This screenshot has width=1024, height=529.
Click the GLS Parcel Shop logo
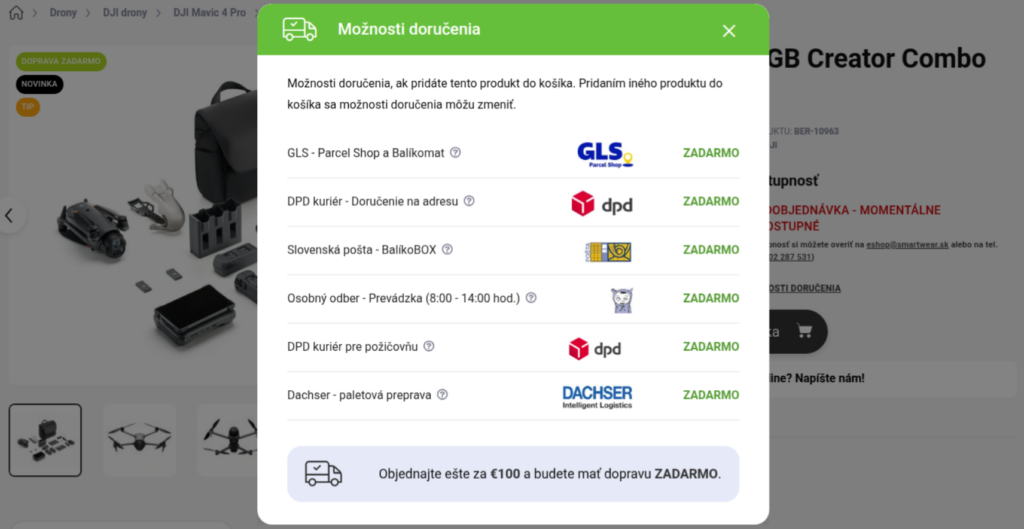(605, 155)
